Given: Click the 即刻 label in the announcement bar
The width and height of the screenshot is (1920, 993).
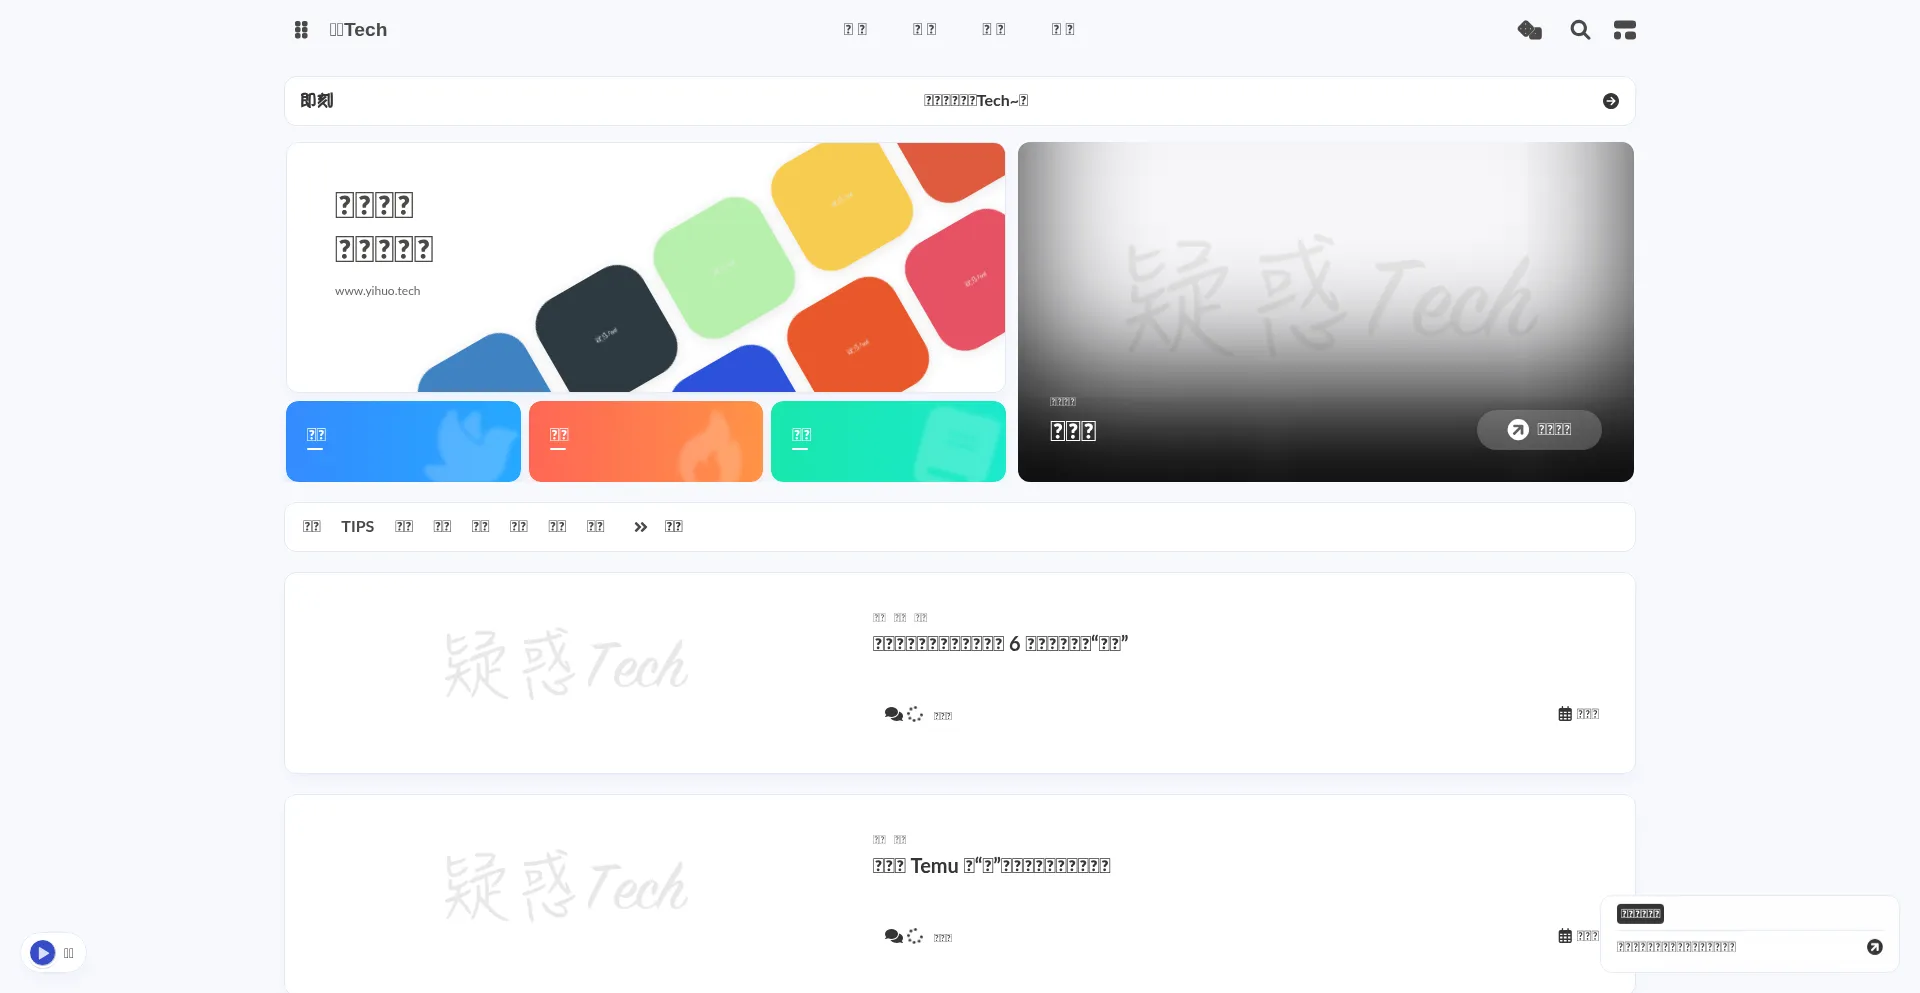Looking at the screenshot, I should 317,101.
